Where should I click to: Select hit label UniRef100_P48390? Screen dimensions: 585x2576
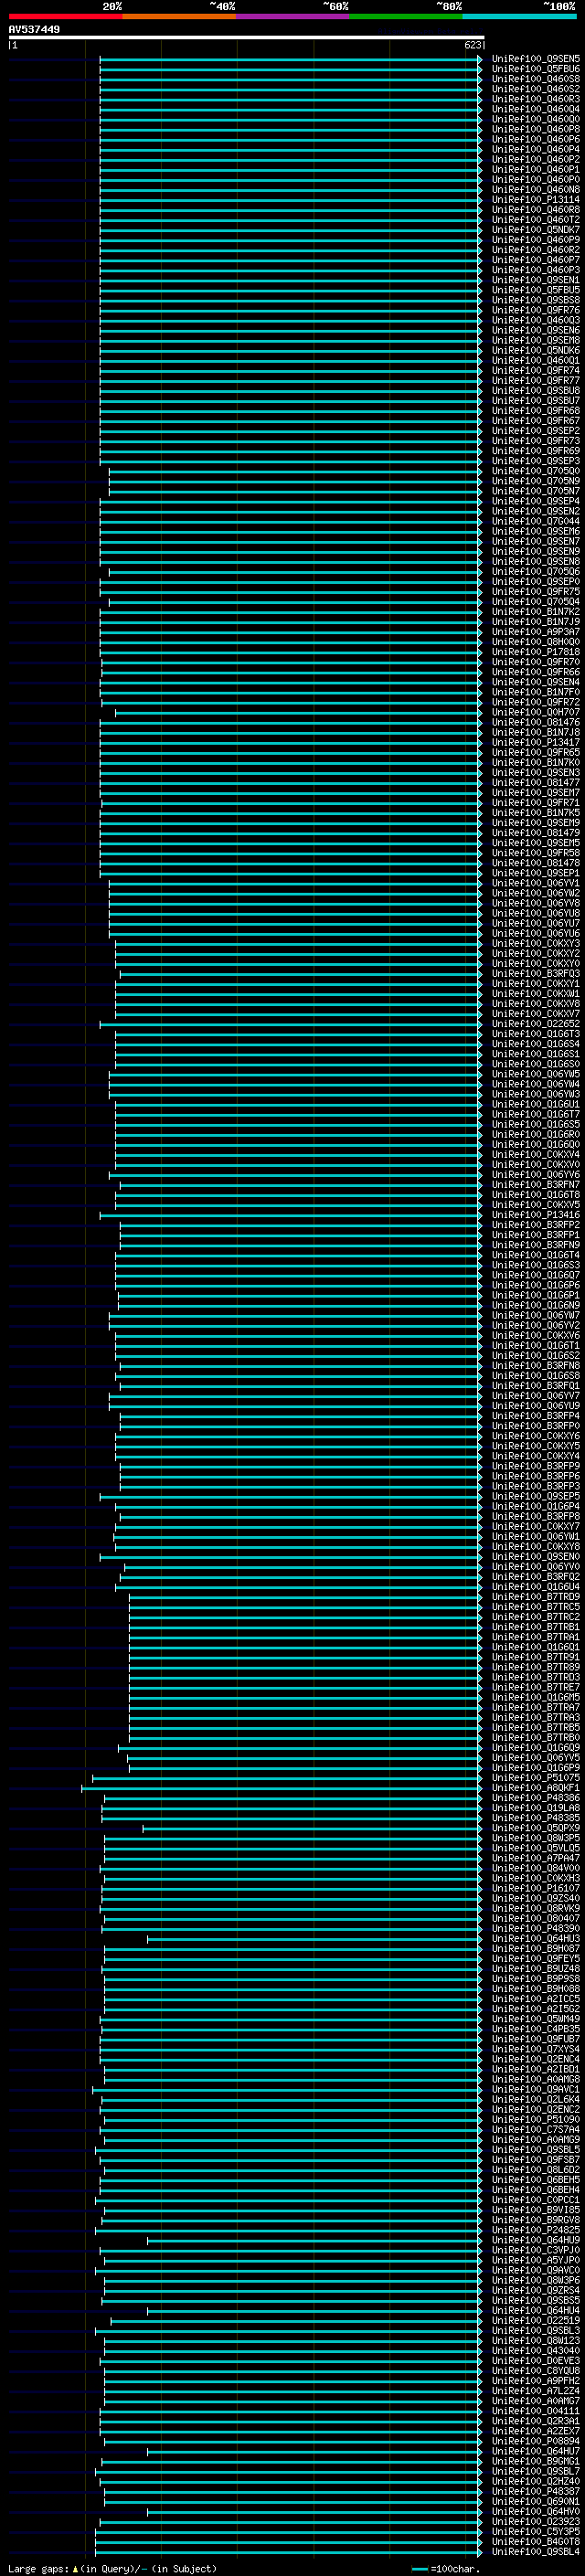click(x=536, y=1929)
